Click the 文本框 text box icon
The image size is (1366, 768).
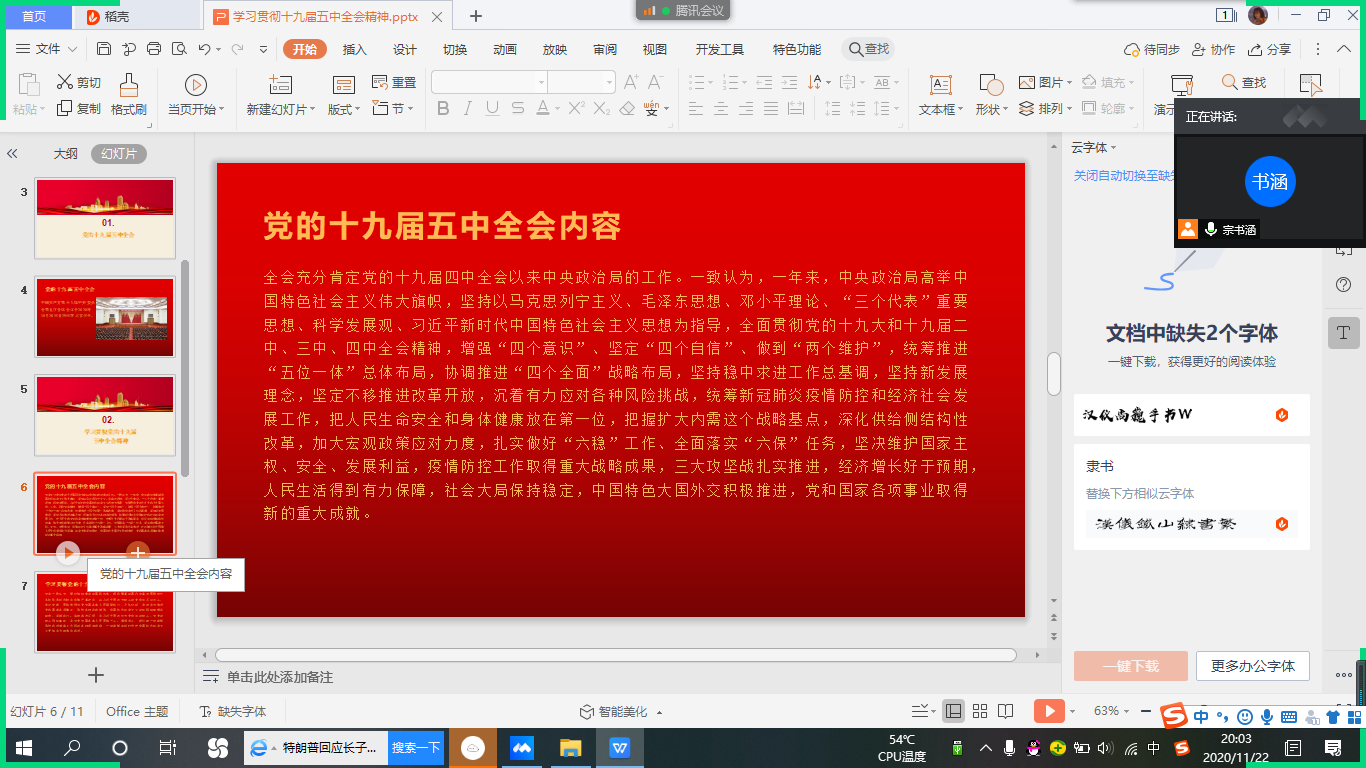[941, 85]
